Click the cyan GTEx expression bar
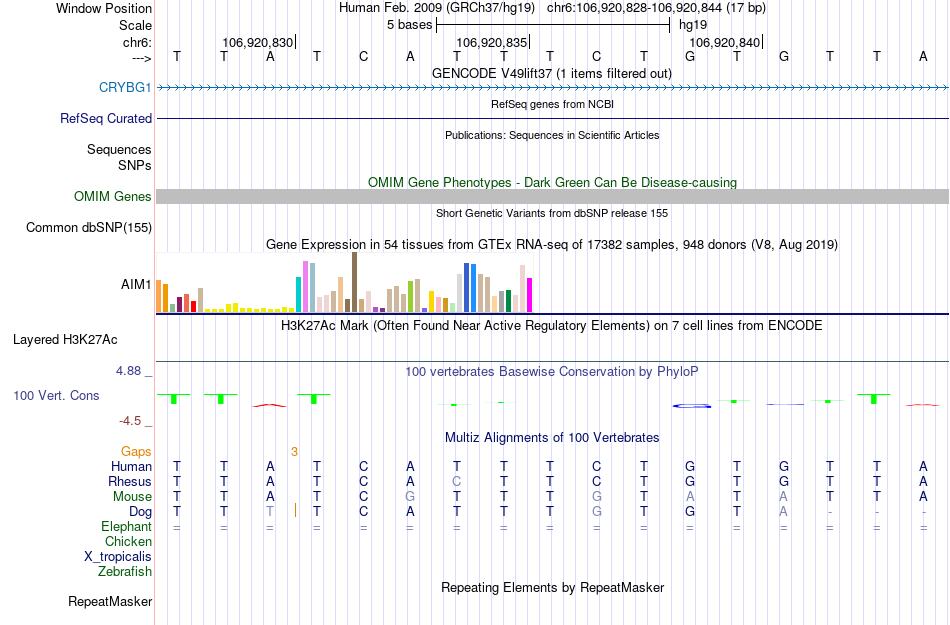 [x=298, y=294]
